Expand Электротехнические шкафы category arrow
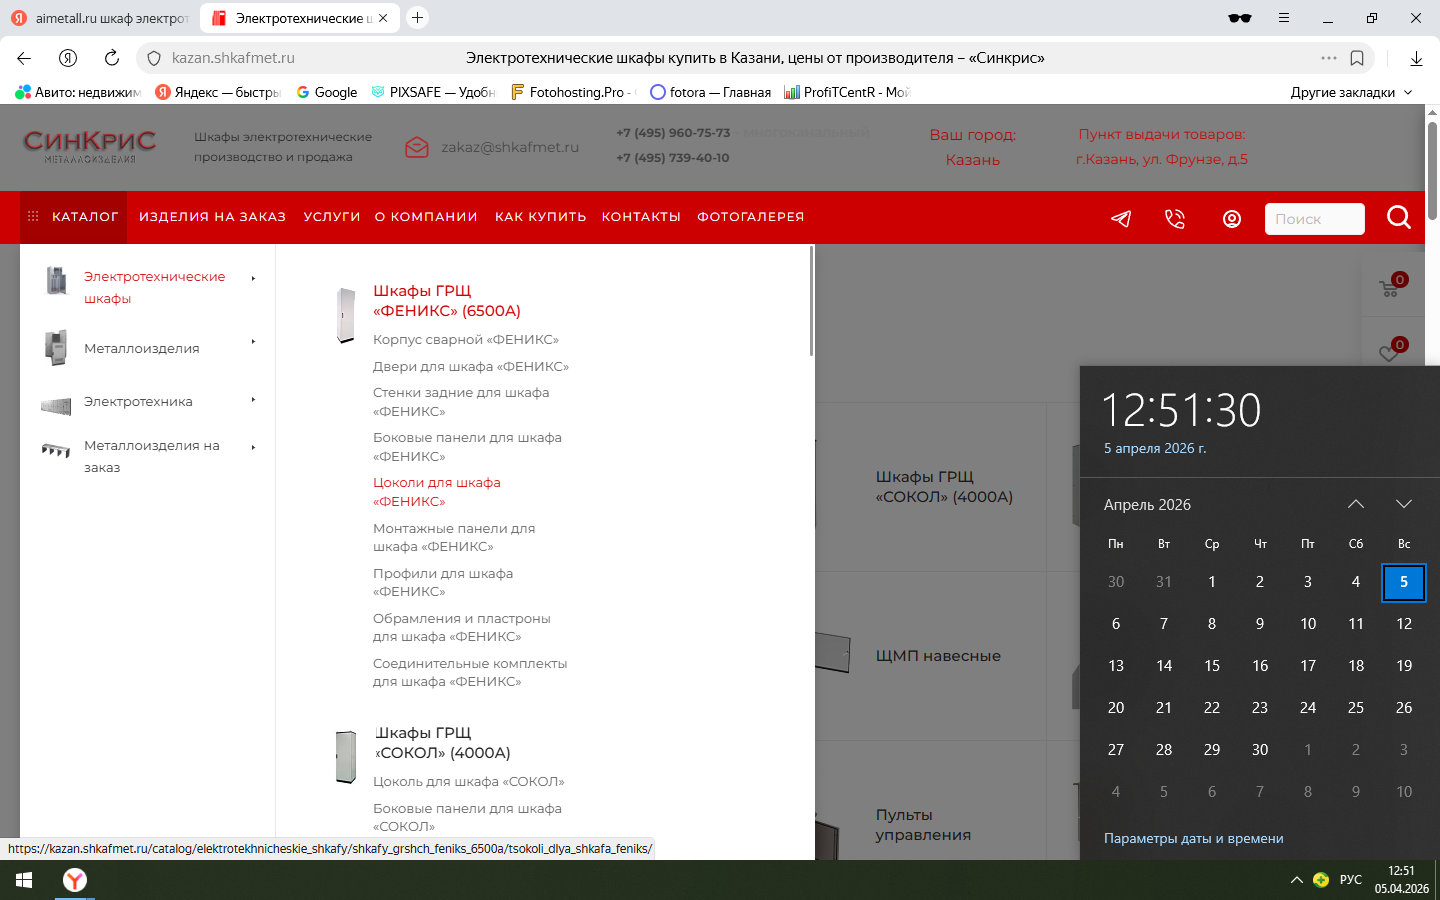 click(x=254, y=278)
